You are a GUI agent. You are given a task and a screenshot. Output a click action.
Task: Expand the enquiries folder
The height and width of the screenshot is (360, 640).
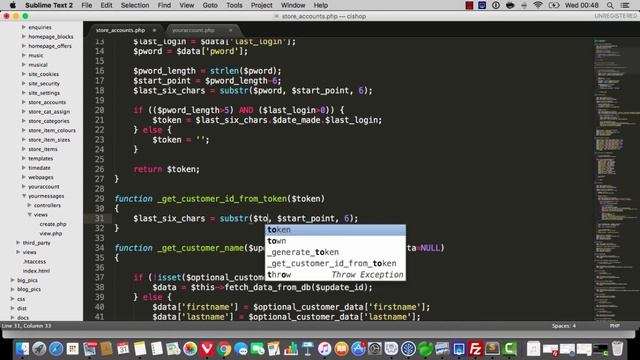tap(24, 27)
